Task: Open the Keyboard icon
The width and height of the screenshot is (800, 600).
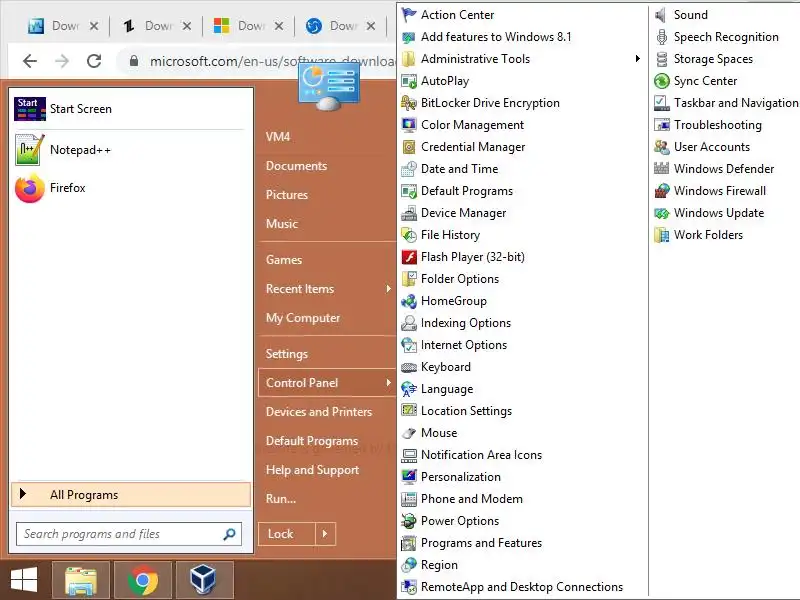Action: [409, 367]
